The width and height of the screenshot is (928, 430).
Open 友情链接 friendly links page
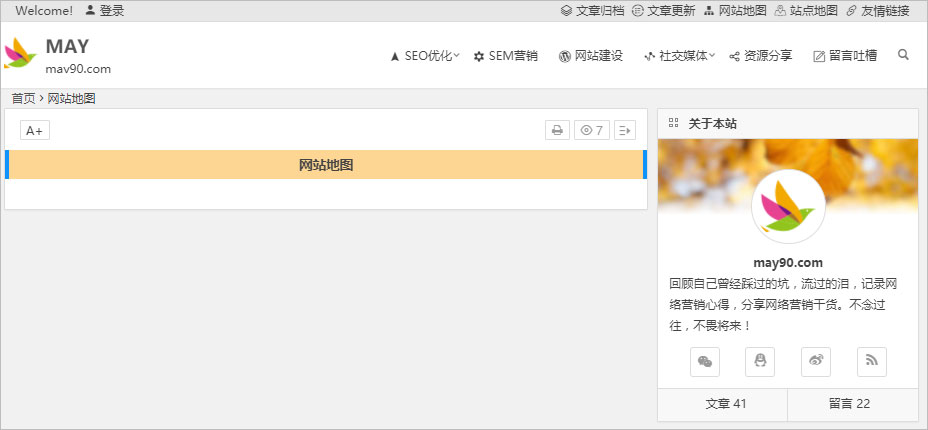point(878,11)
